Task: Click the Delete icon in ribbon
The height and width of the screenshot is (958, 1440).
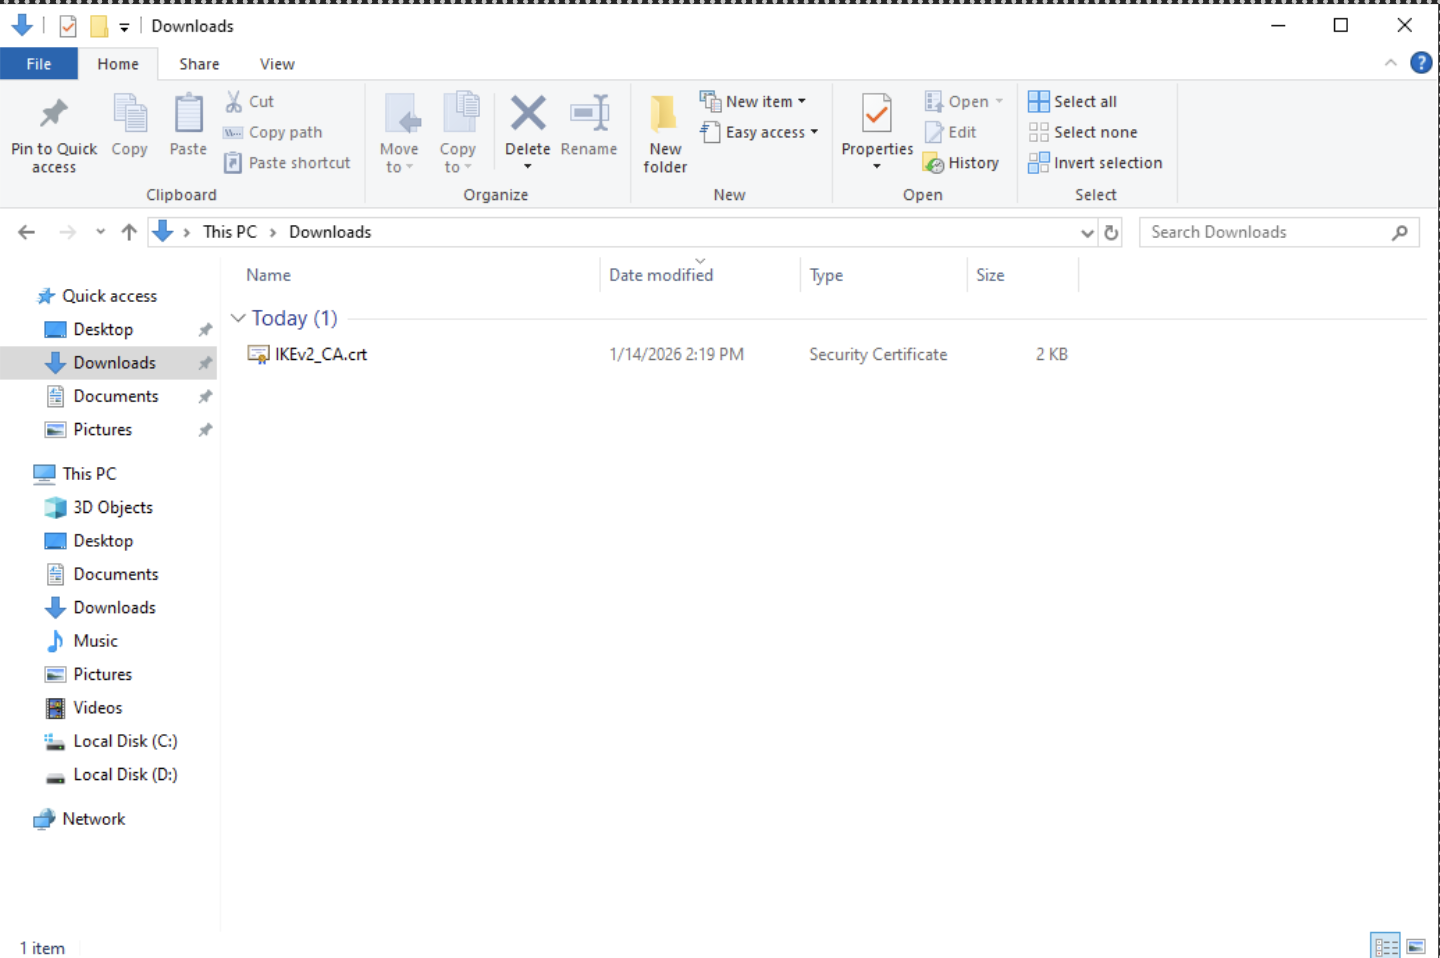Action: (x=527, y=114)
